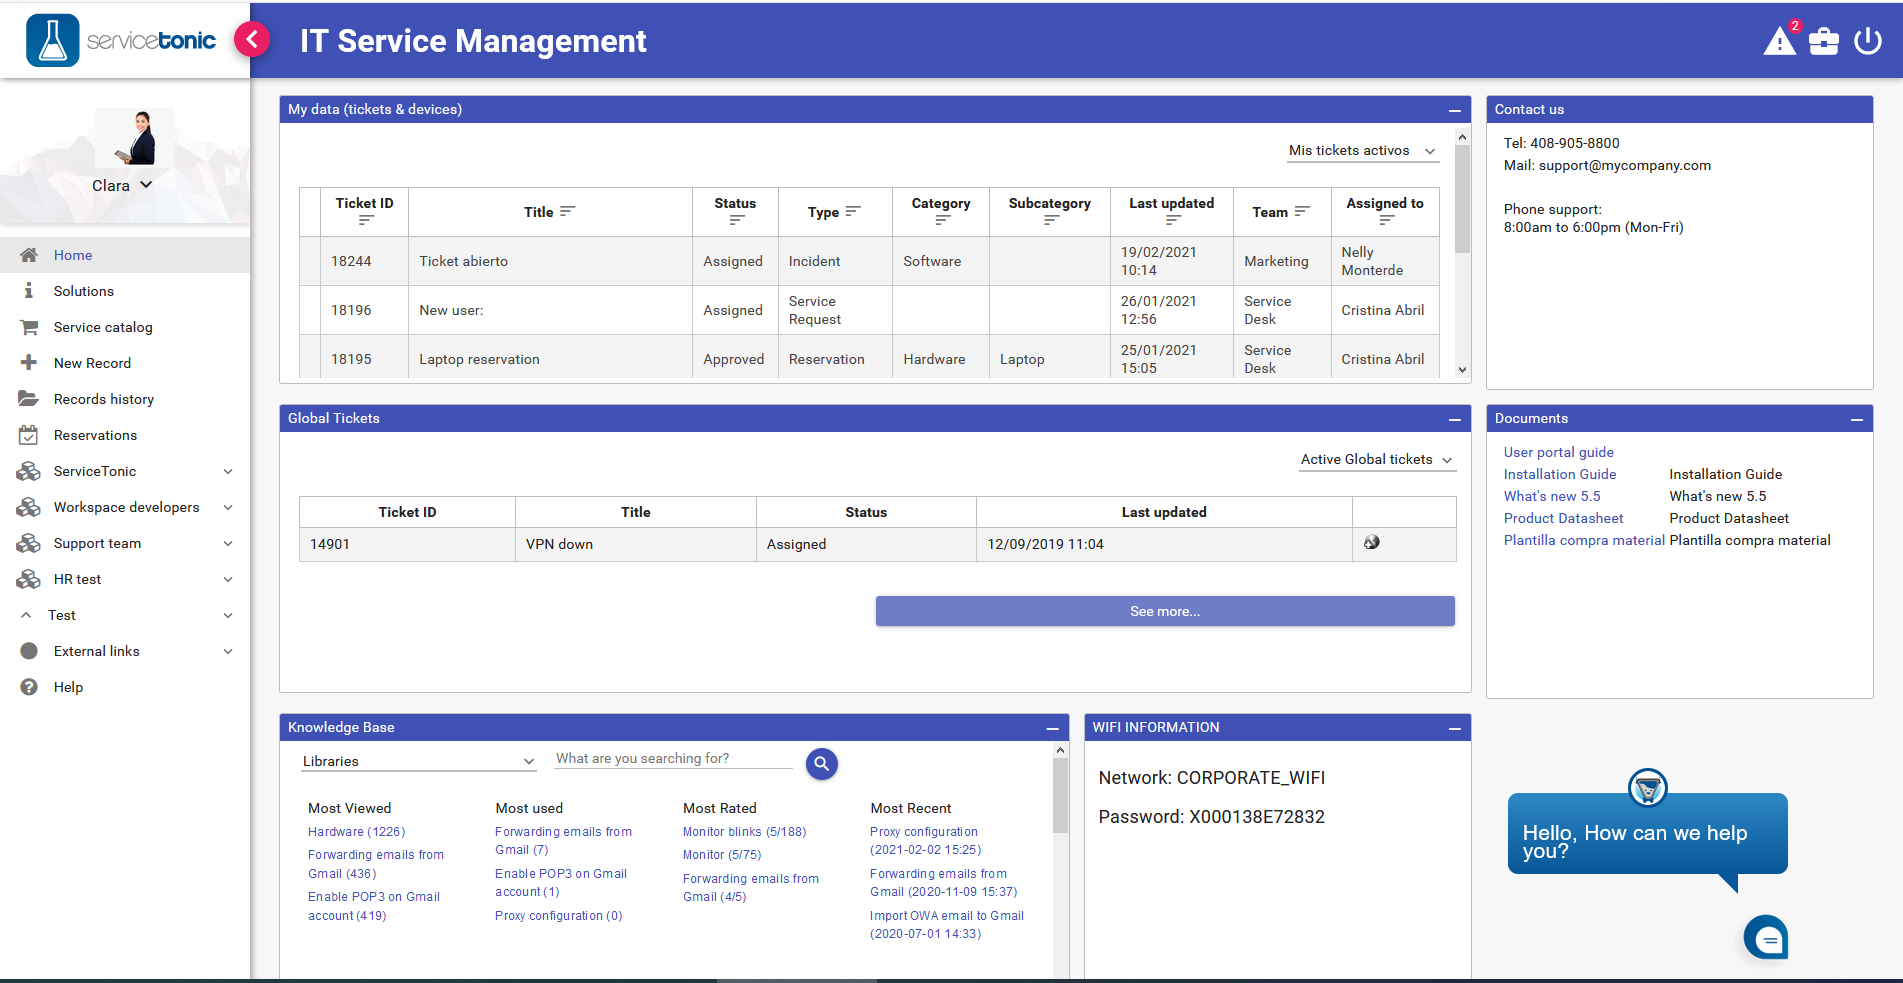Click the power logout icon
1903x983 pixels.
[1867, 42]
